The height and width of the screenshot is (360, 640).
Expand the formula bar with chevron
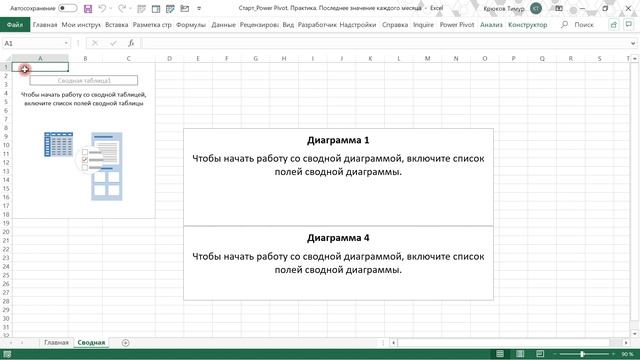click(x=633, y=43)
